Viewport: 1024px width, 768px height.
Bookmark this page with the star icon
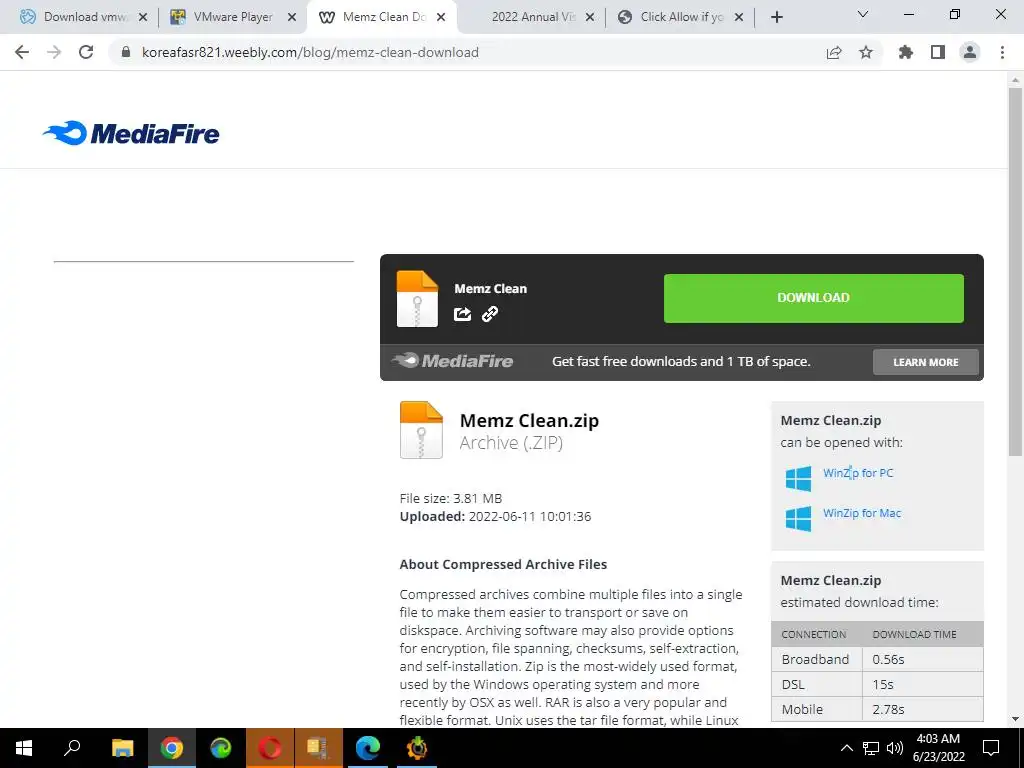[866, 52]
